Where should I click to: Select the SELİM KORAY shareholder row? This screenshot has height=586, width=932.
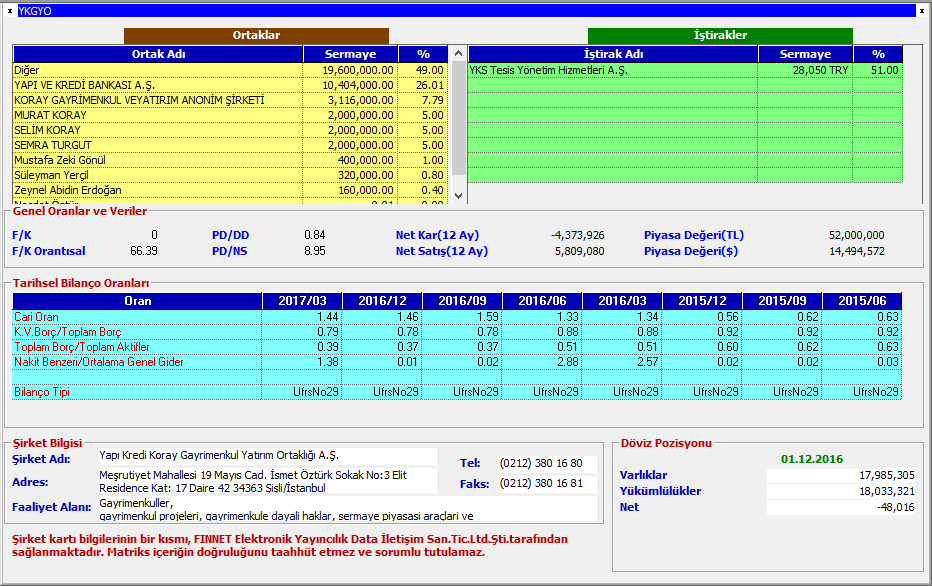coord(229,130)
